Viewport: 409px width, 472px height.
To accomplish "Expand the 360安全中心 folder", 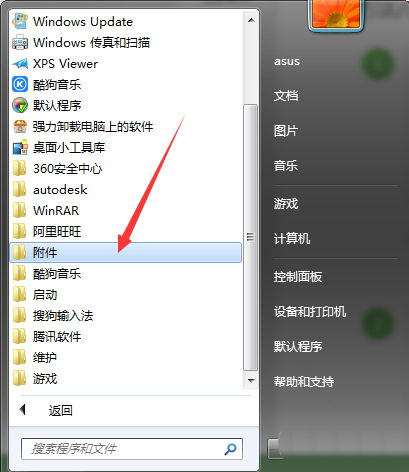I will tap(126, 169).
